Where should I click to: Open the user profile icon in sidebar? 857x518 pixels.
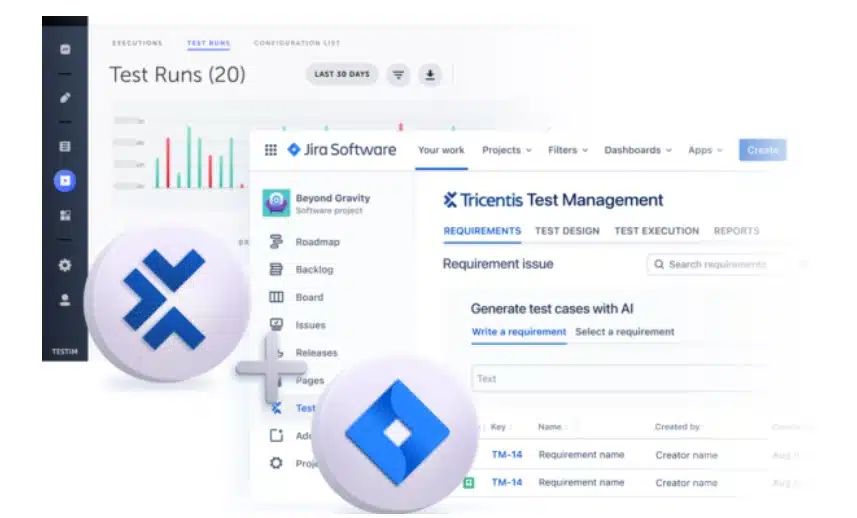coord(65,299)
